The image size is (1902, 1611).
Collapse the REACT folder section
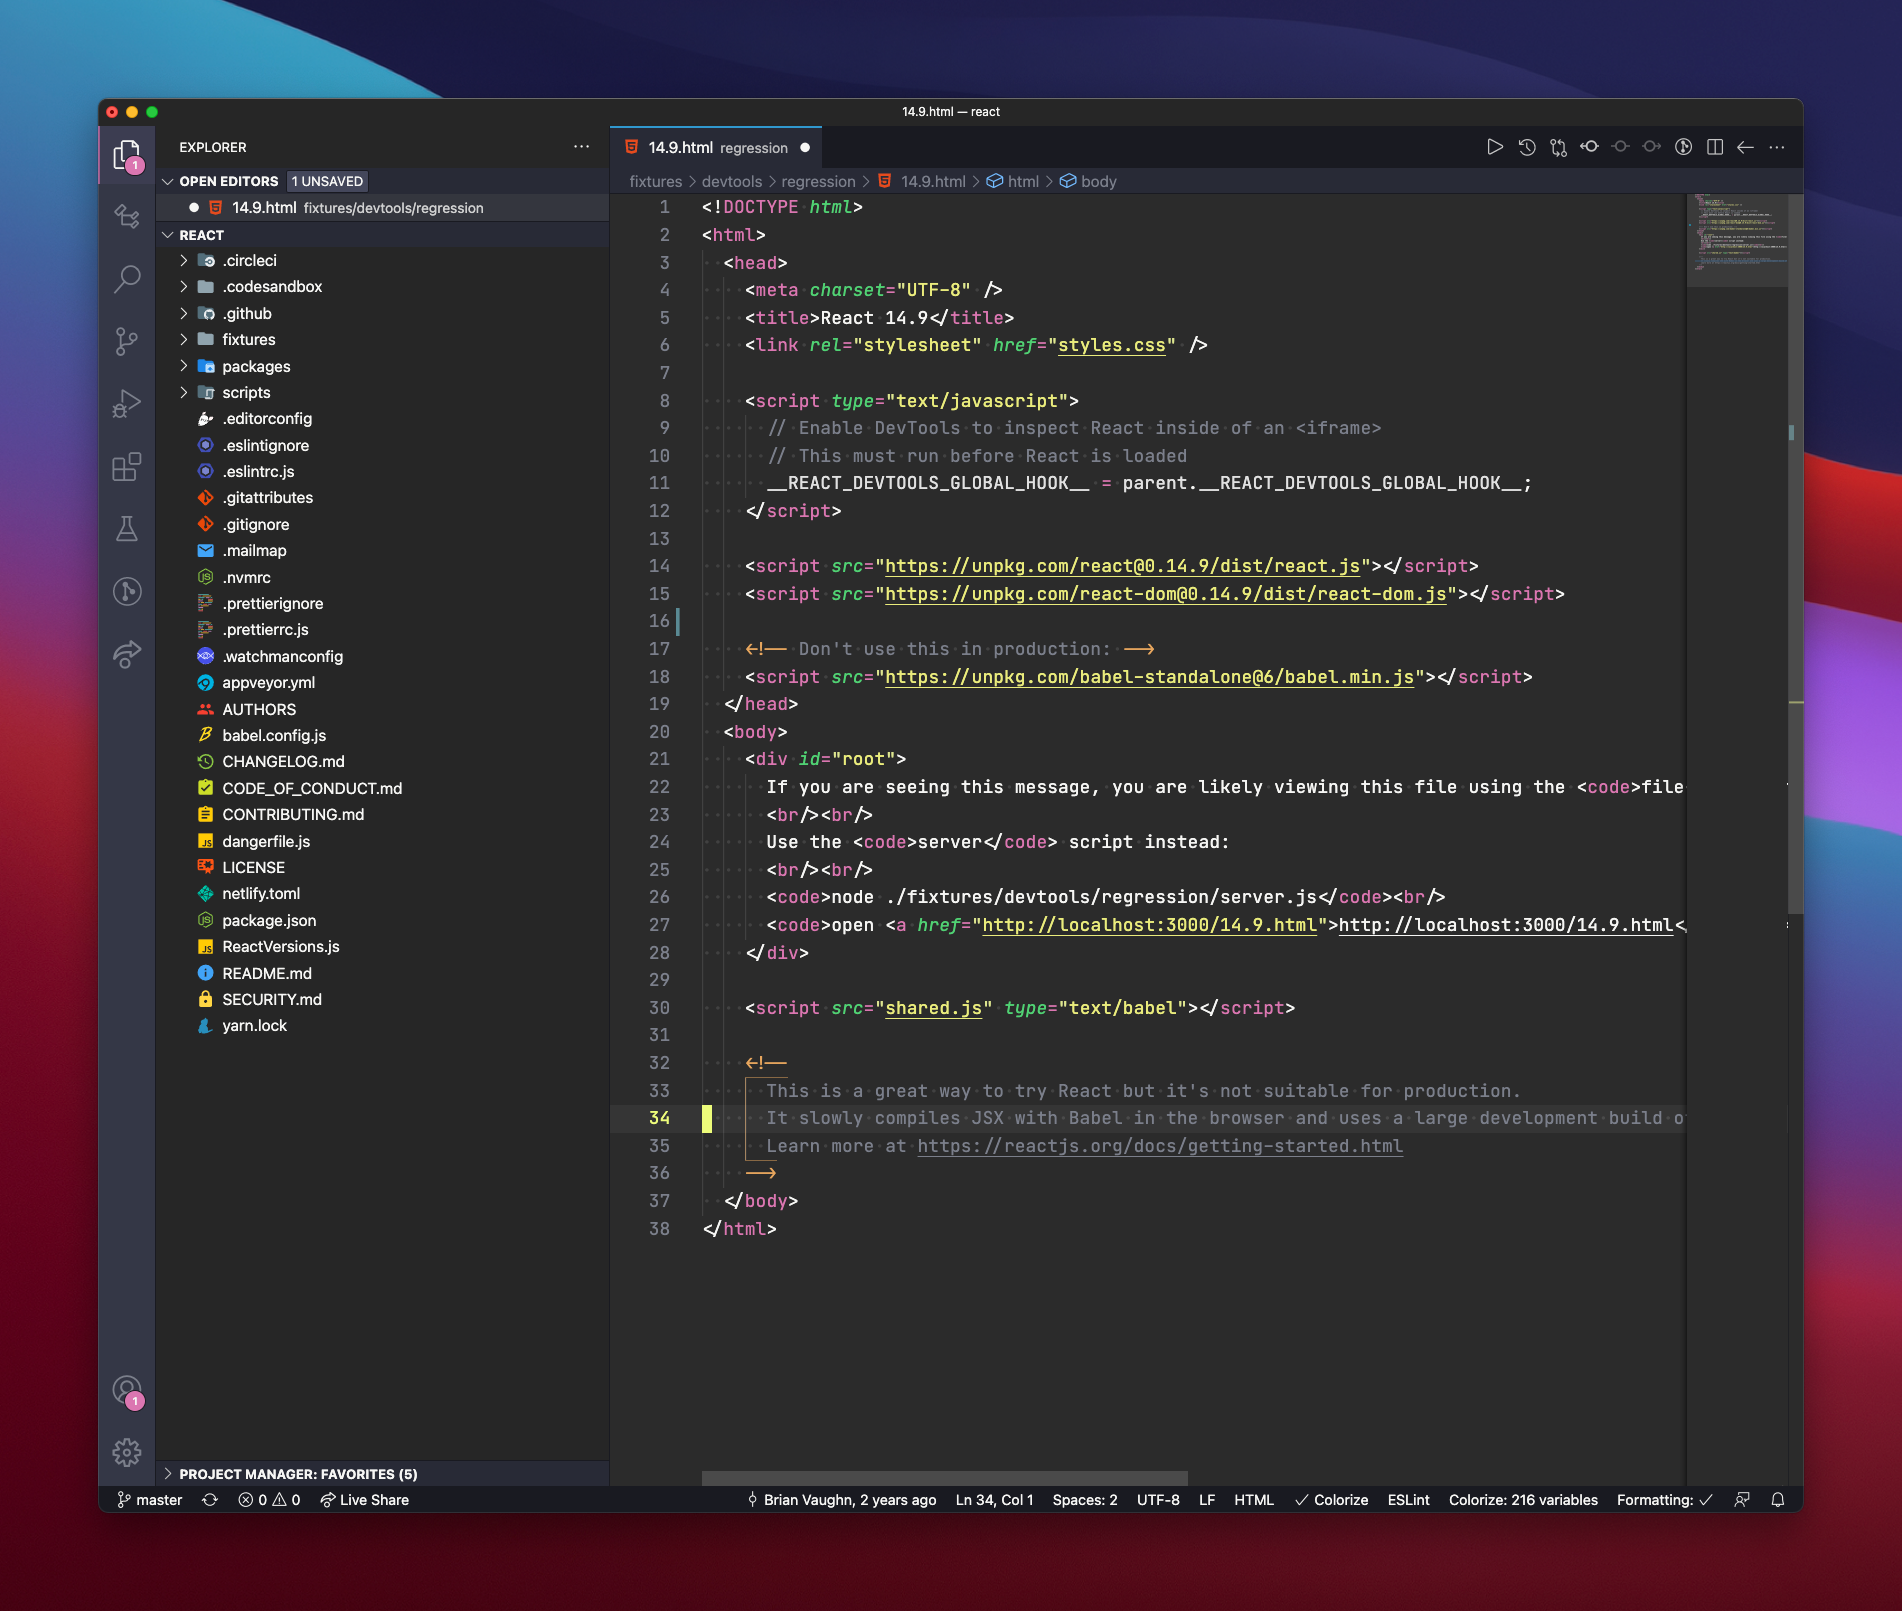click(x=168, y=235)
